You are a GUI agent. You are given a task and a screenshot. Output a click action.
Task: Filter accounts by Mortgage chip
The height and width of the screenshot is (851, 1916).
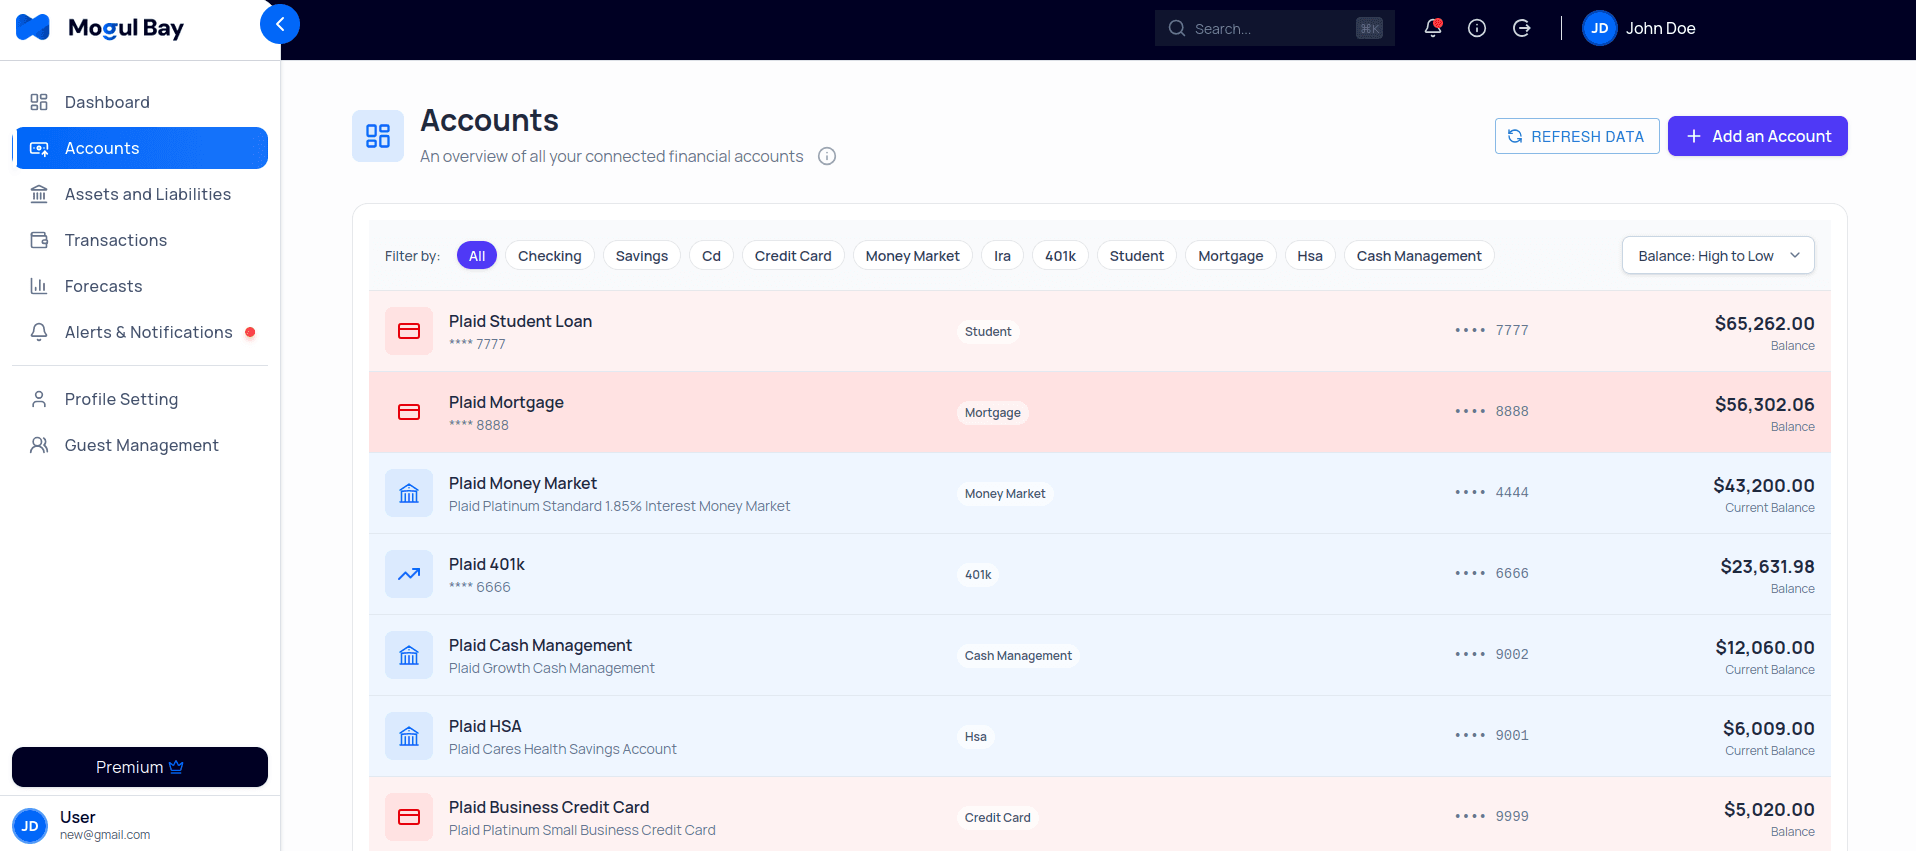coord(1231,256)
